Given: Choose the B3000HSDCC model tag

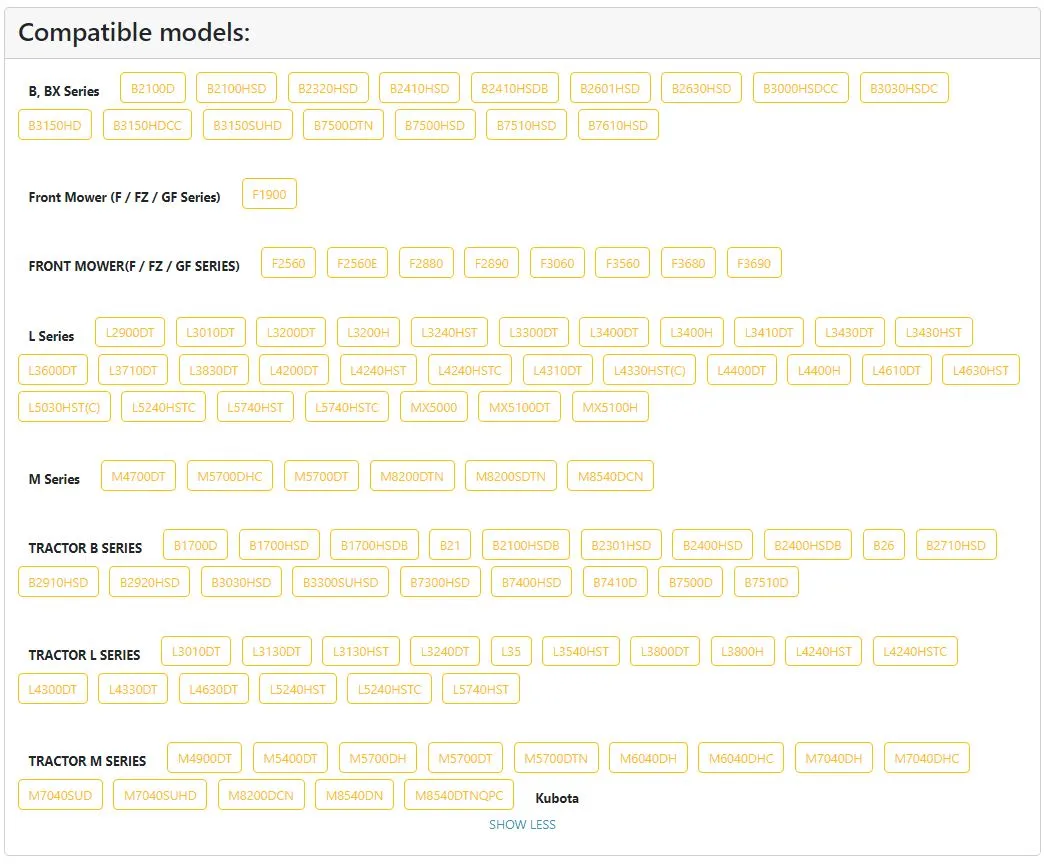Looking at the screenshot, I should [x=800, y=89].
